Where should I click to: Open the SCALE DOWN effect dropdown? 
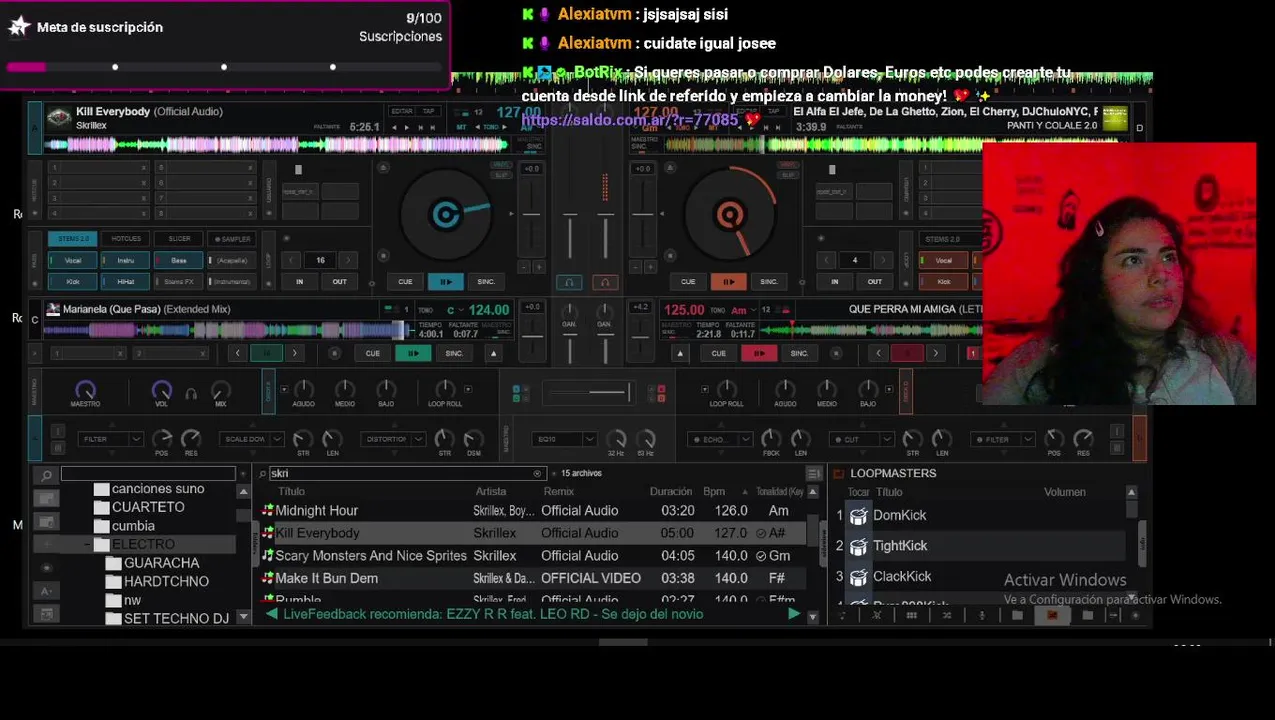277,439
